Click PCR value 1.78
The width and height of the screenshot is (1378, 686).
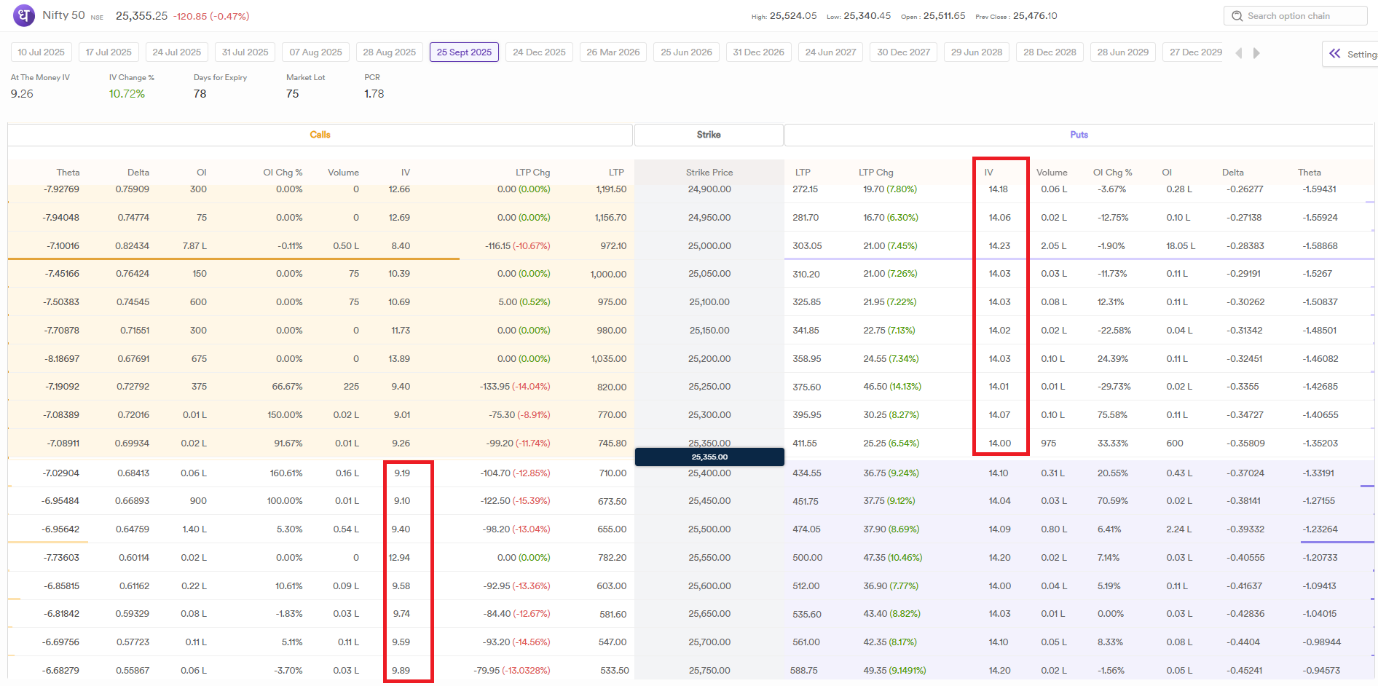click(x=374, y=94)
